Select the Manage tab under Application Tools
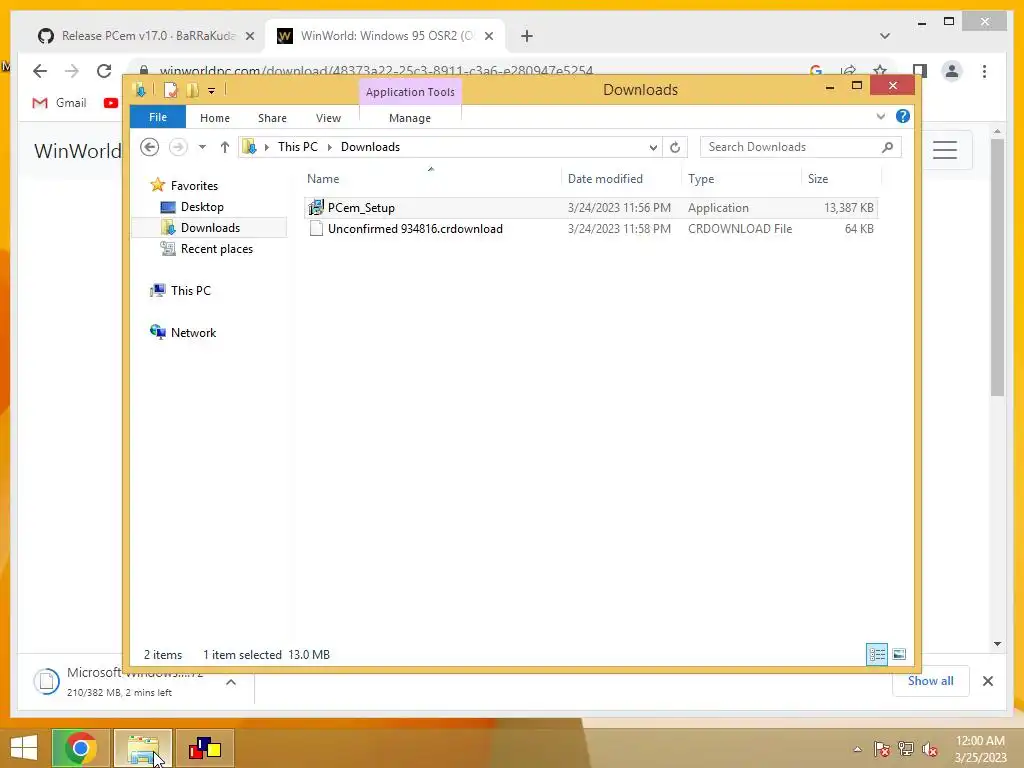1024x768 pixels. click(x=410, y=118)
